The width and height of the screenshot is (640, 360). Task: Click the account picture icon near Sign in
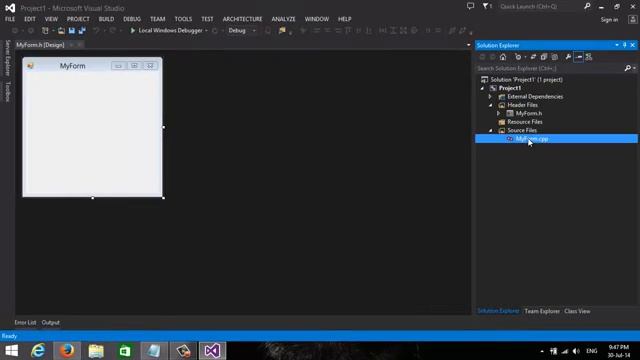(x=632, y=19)
